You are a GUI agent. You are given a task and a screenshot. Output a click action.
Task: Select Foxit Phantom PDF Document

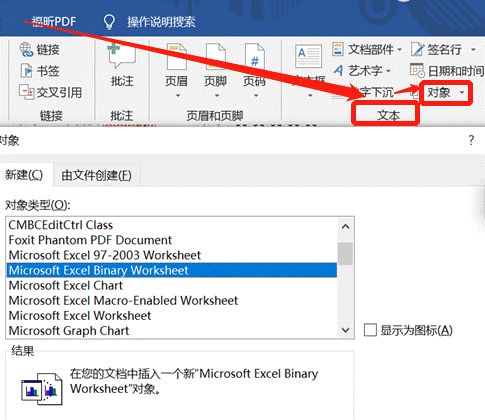pyautogui.click(x=172, y=240)
